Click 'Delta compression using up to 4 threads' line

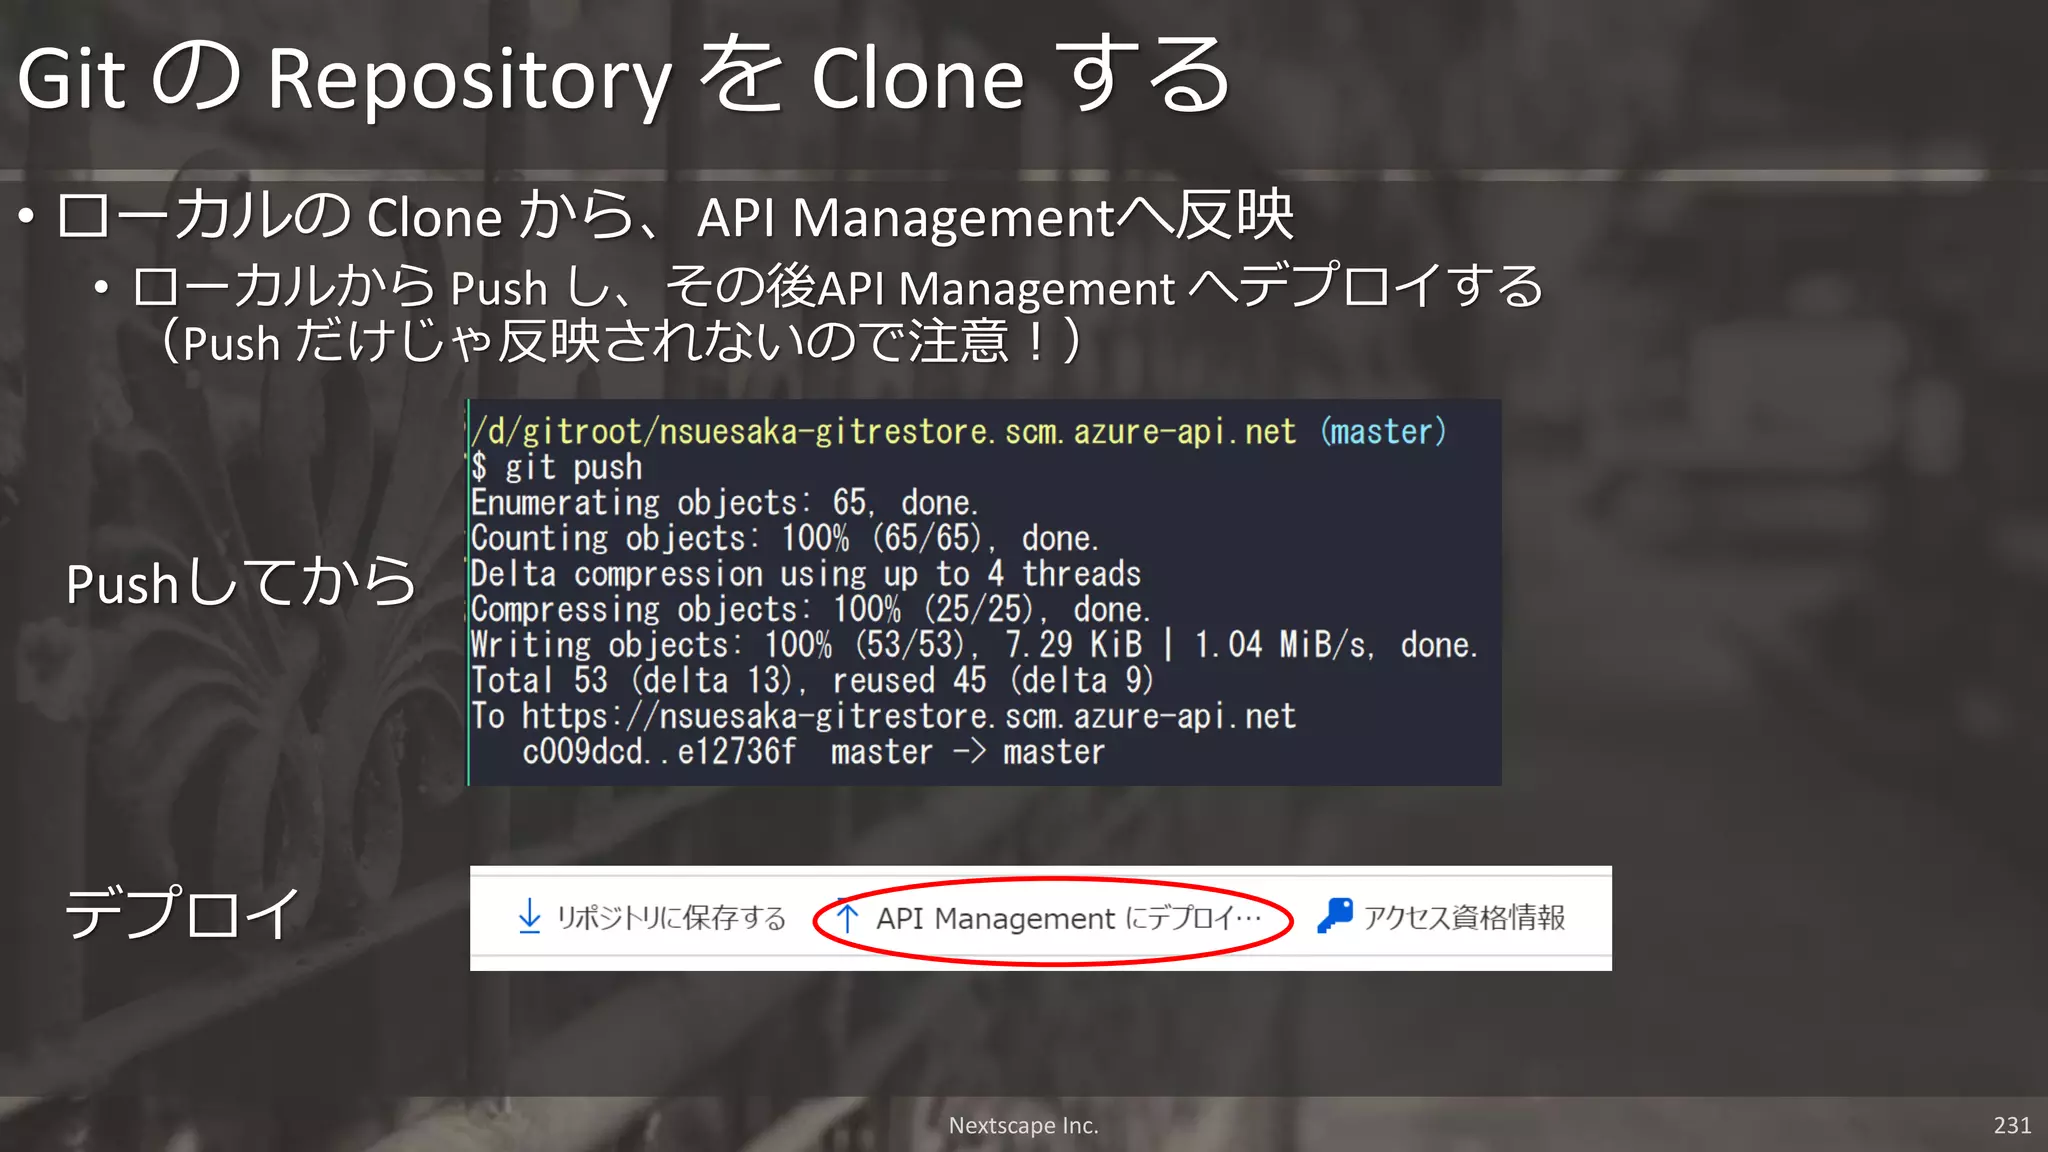(806, 574)
